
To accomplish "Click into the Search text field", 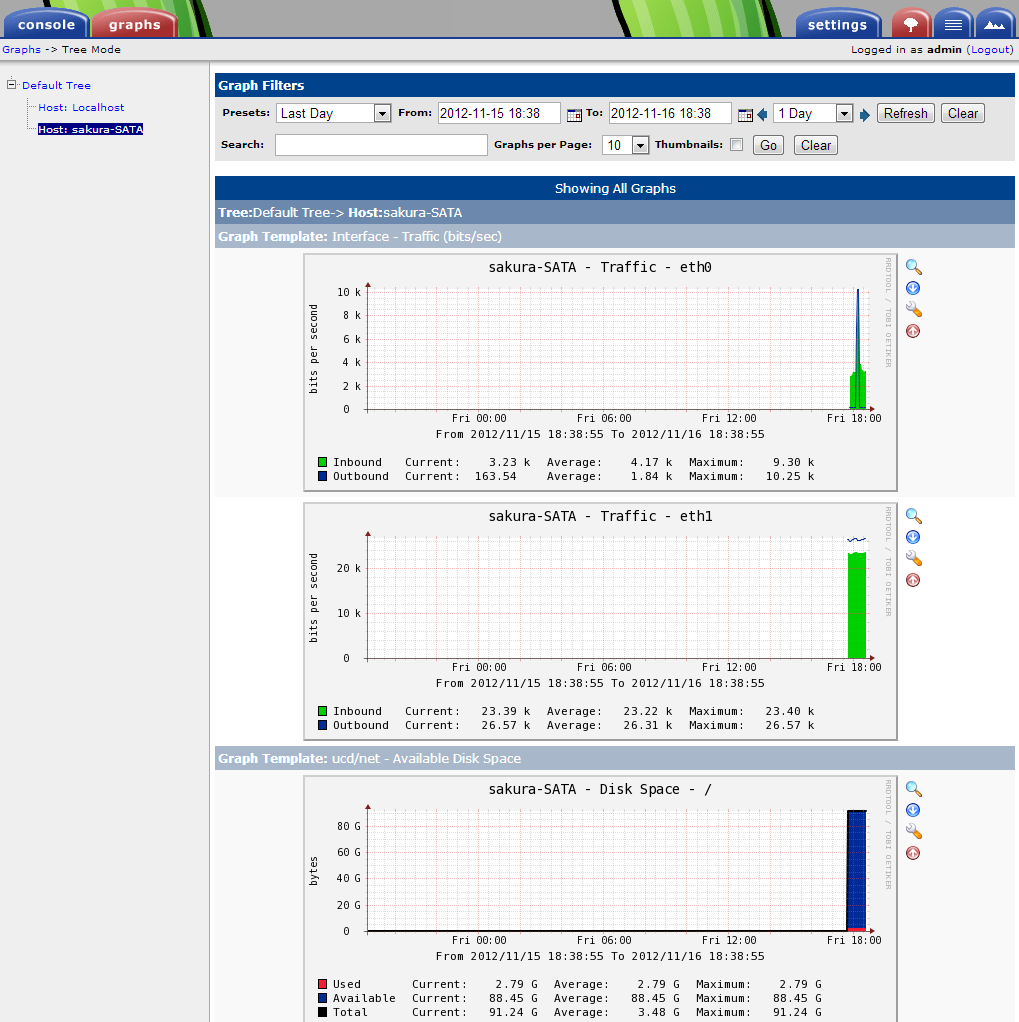I will pos(381,145).
